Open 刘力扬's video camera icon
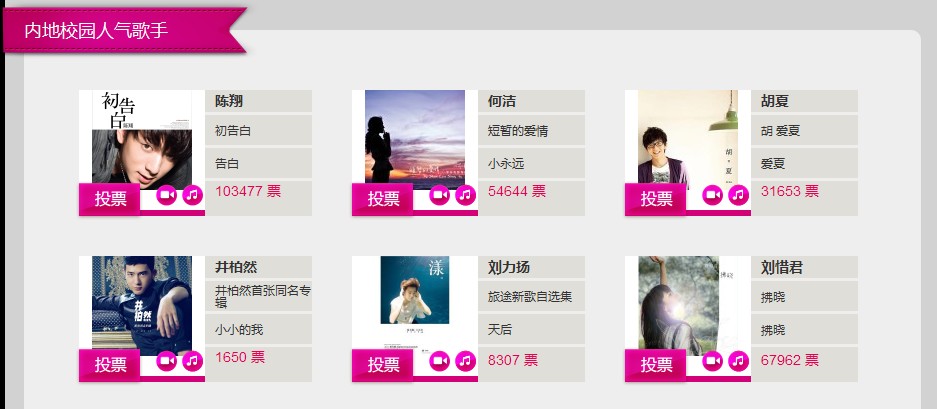The width and height of the screenshot is (937, 409). pyautogui.click(x=439, y=361)
